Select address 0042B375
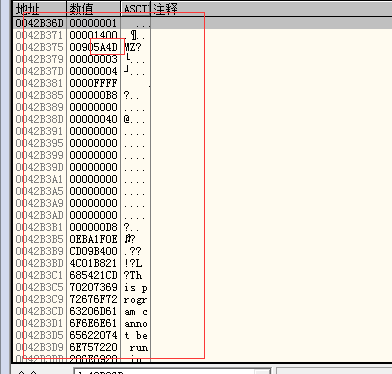This screenshot has height=374, width=392. [39, 47]
